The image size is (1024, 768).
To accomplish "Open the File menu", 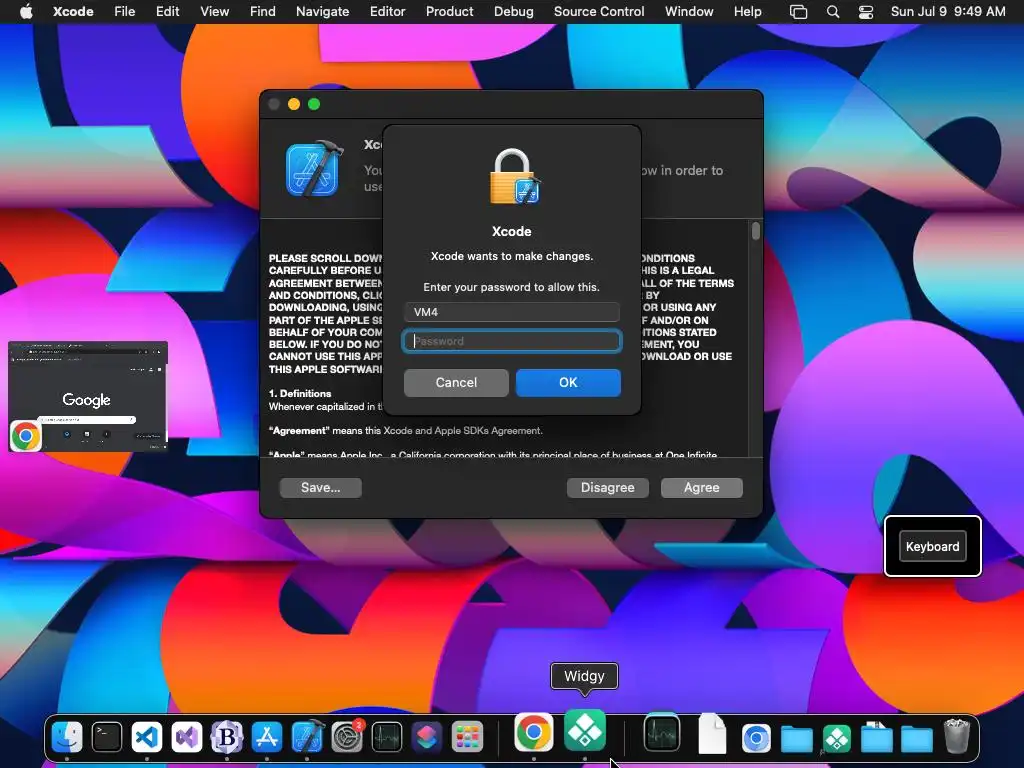I will point(125,11).
